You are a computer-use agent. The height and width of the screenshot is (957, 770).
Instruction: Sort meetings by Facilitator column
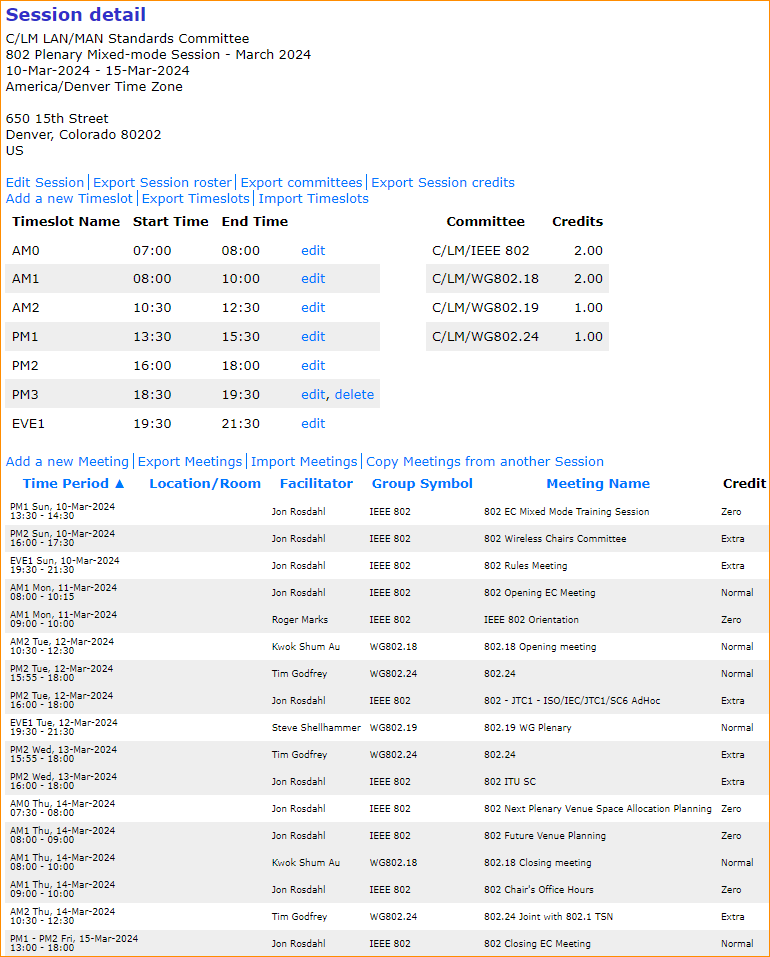(x=316, y=483)
